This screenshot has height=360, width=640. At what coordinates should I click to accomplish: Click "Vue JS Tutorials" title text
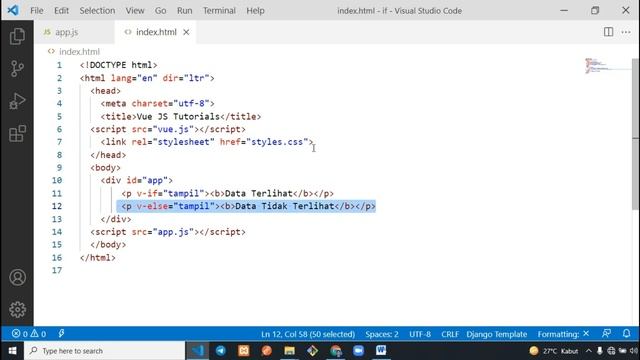click(178, 117)
